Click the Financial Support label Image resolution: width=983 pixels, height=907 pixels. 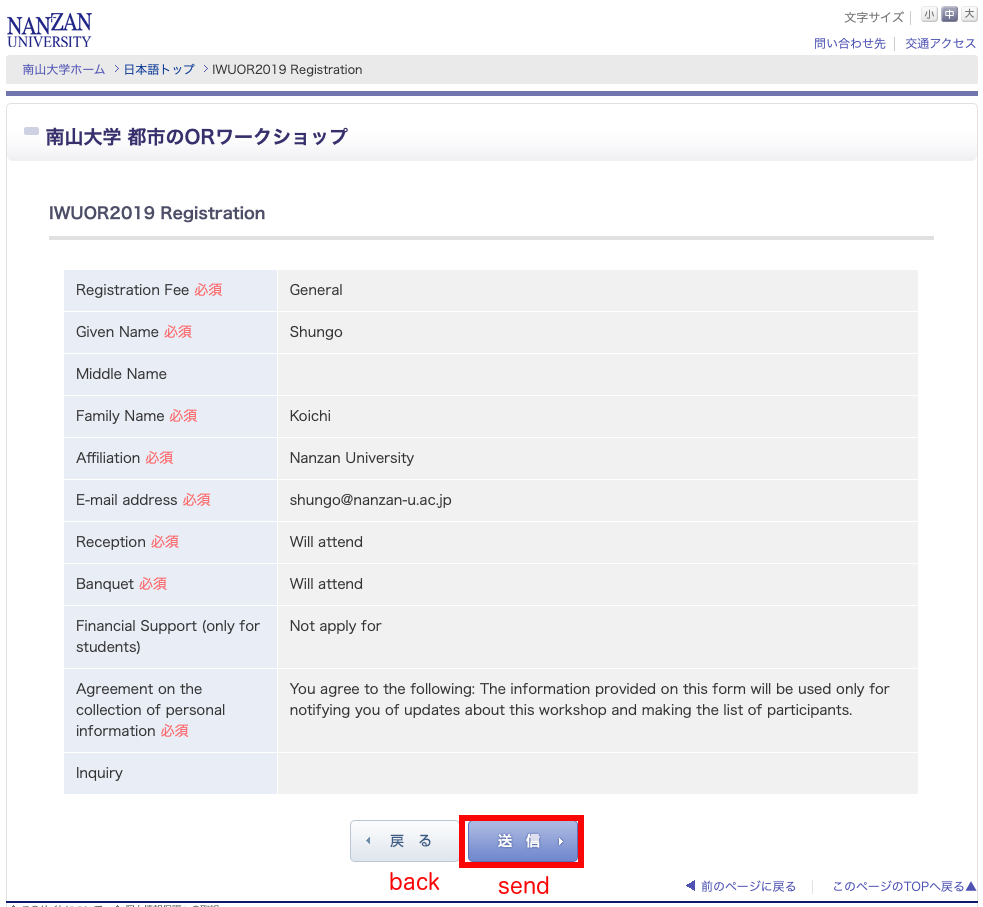pos(168,636)
